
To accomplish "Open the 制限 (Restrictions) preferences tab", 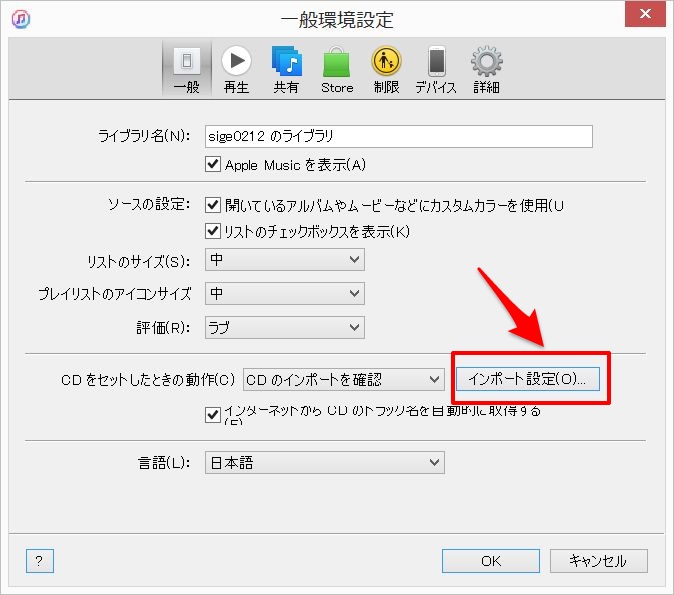I will click(386, 69).
